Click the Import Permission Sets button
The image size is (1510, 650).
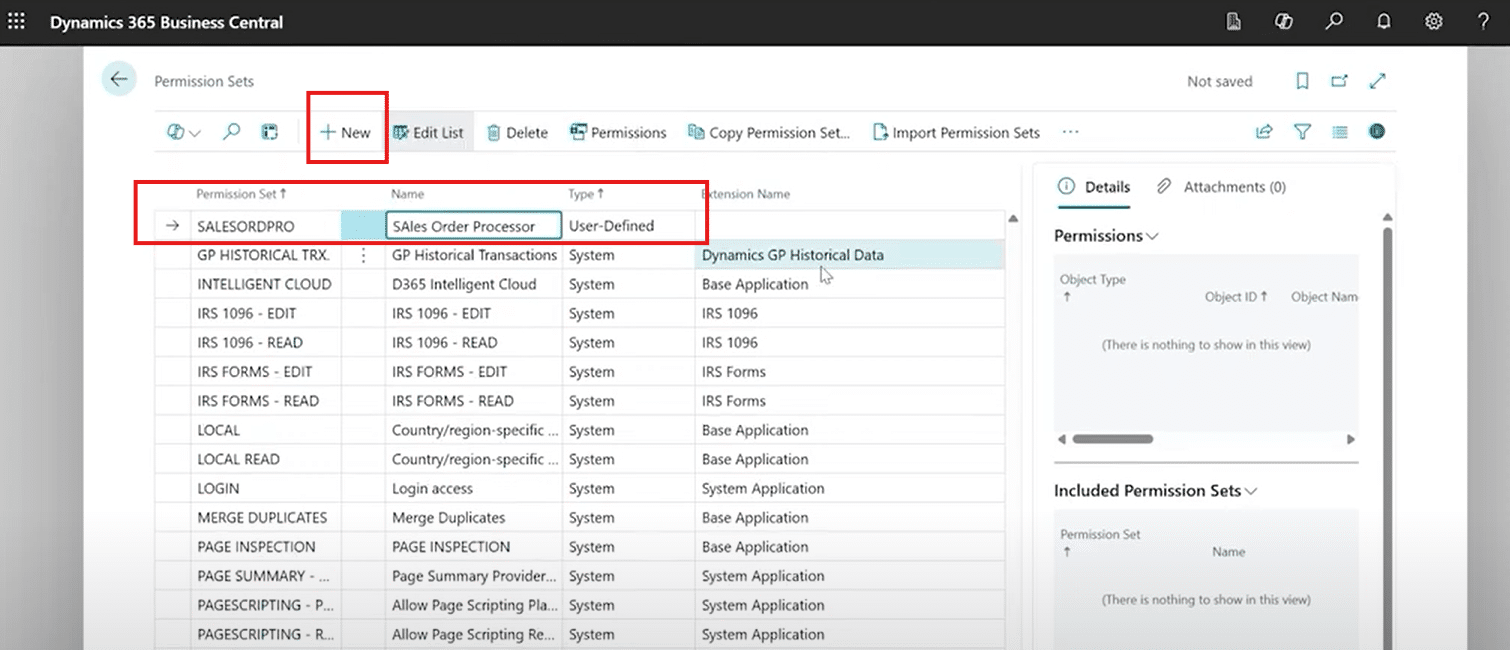[956, 132]
